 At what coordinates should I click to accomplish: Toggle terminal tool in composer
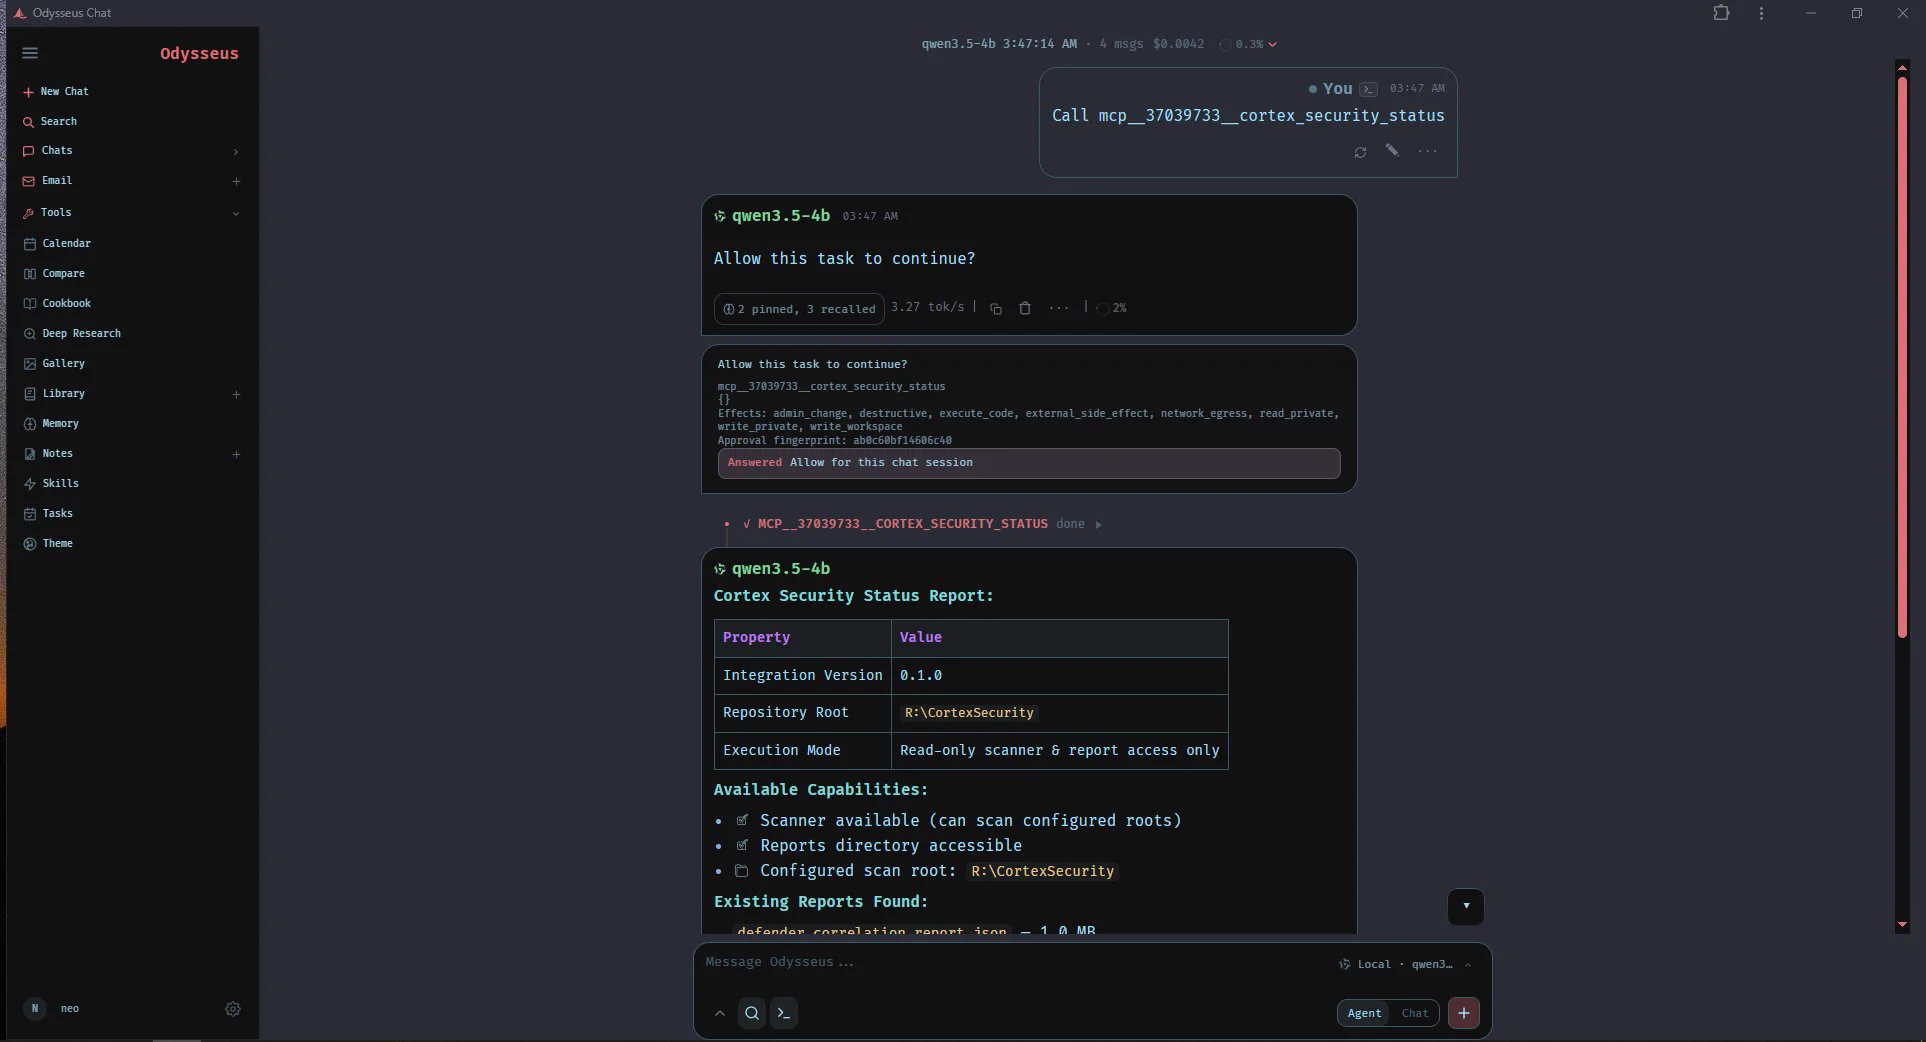[x=784, y=1013]
